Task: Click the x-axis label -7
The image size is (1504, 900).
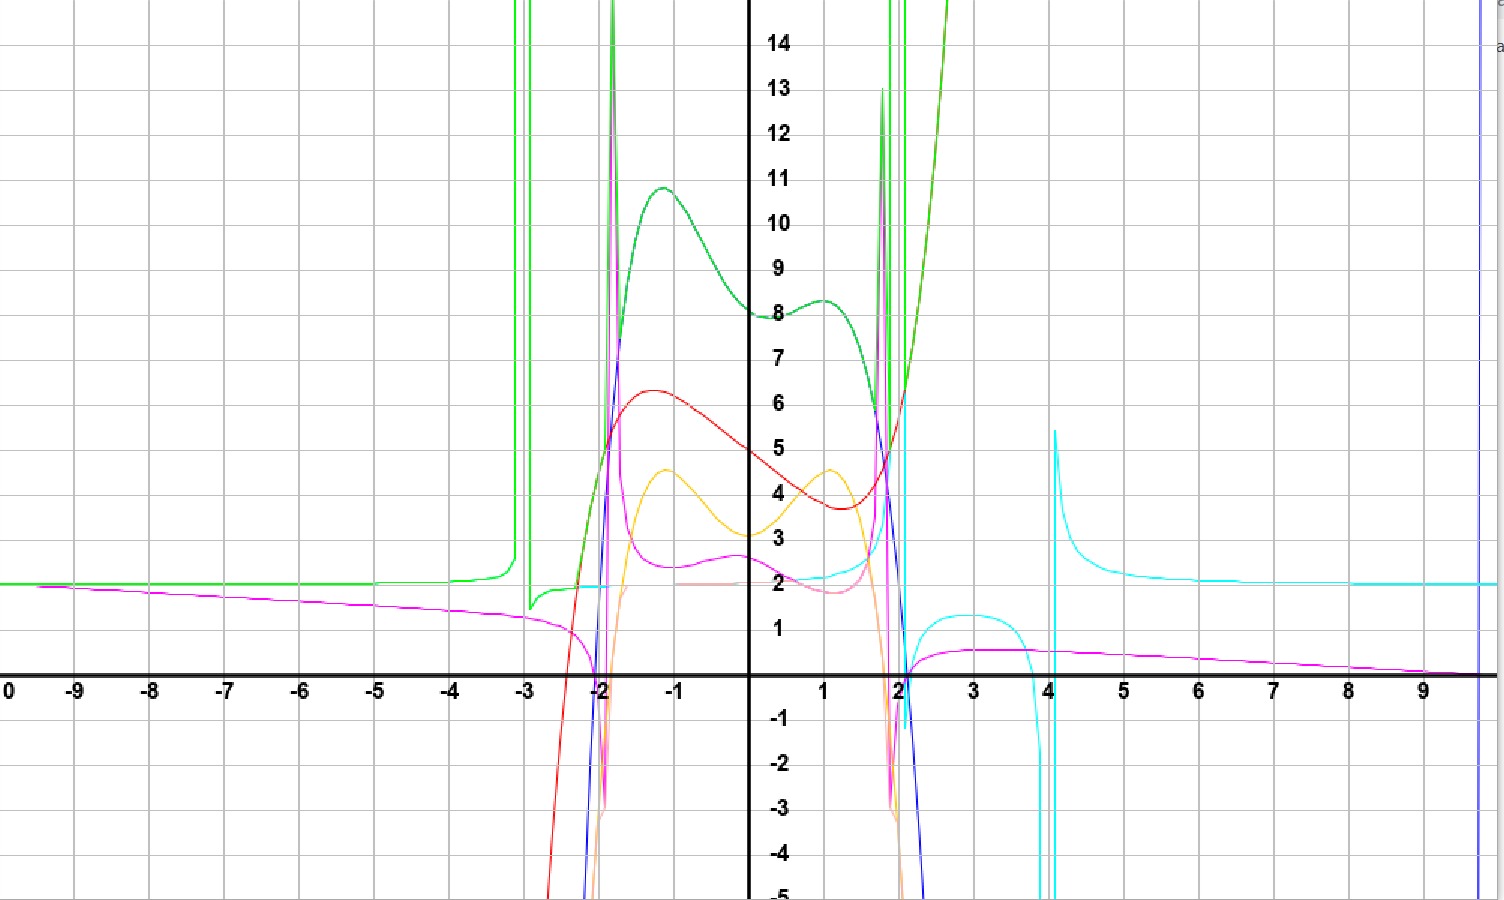Action: pos(224,691)
